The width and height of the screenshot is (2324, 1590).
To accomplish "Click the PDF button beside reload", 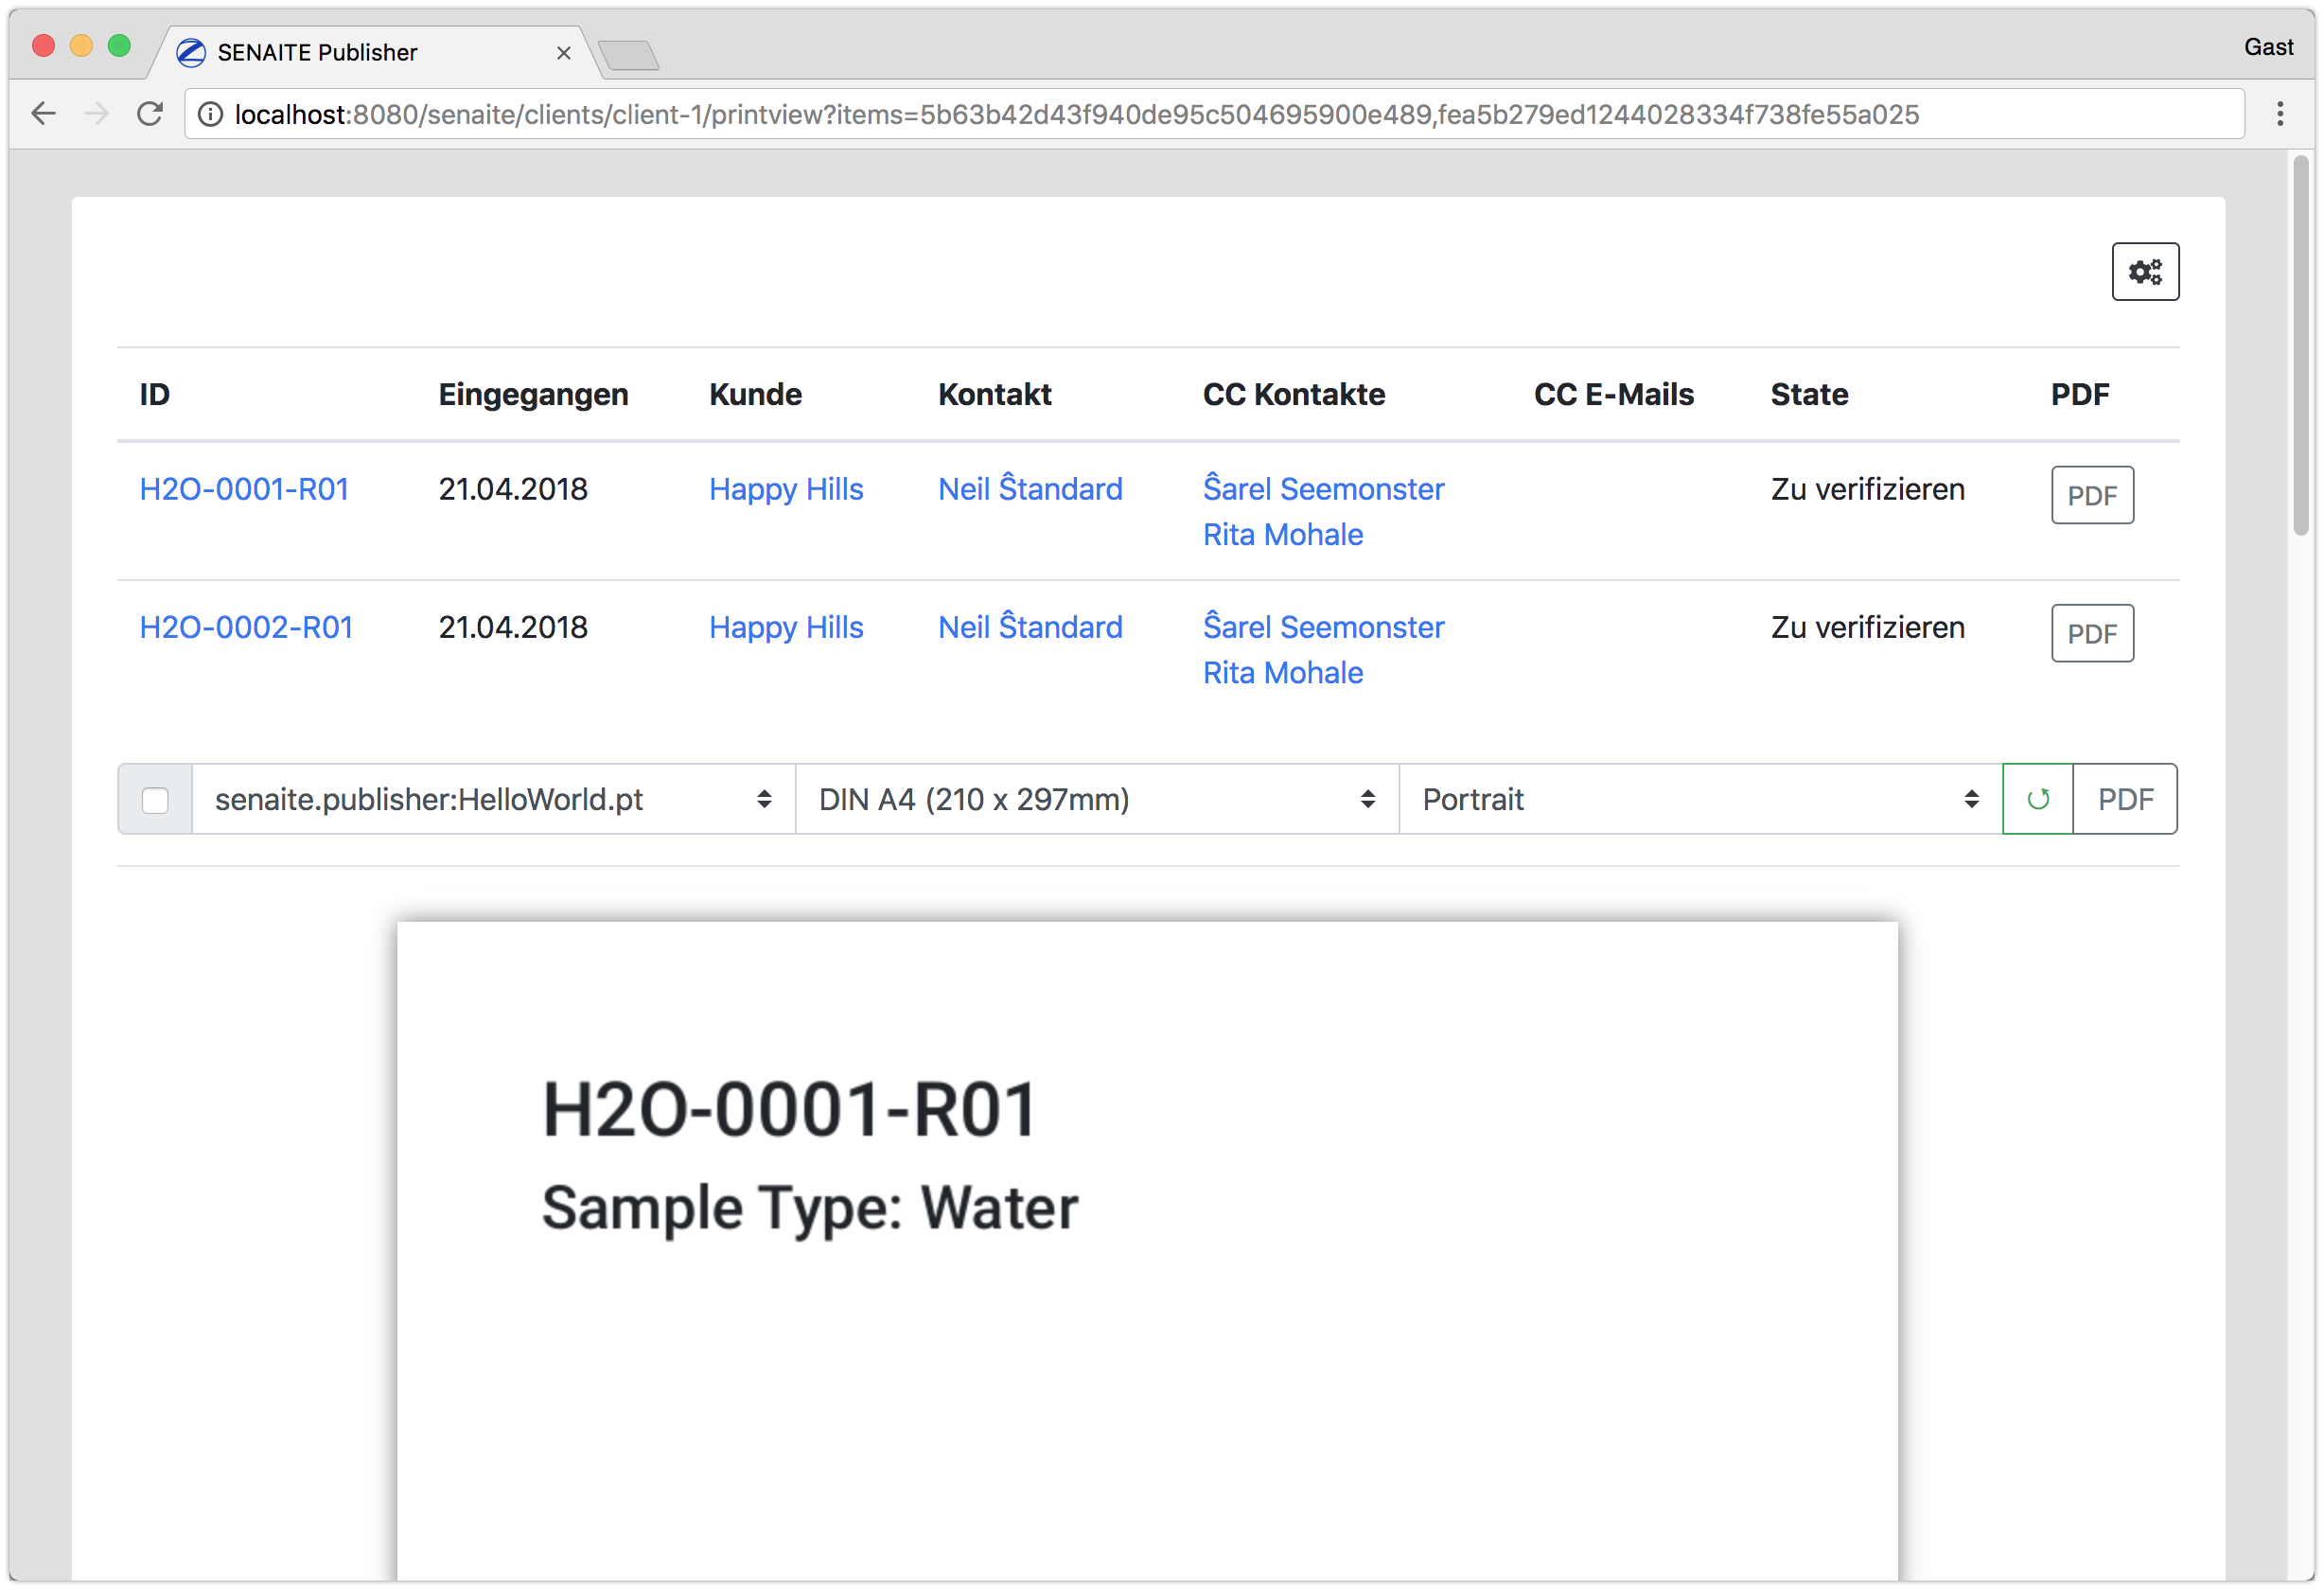I will point(2125,799).
